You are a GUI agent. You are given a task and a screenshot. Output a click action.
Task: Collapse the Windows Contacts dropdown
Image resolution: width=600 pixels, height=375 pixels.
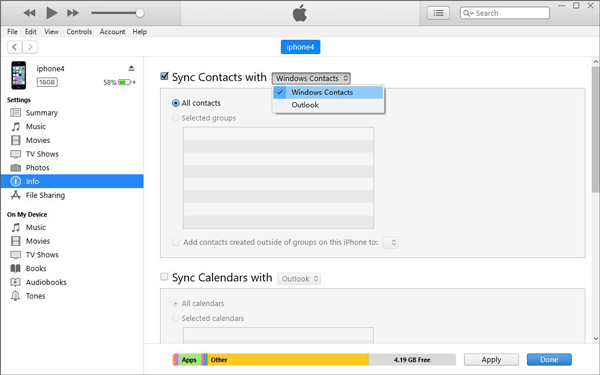click(311, 78)
